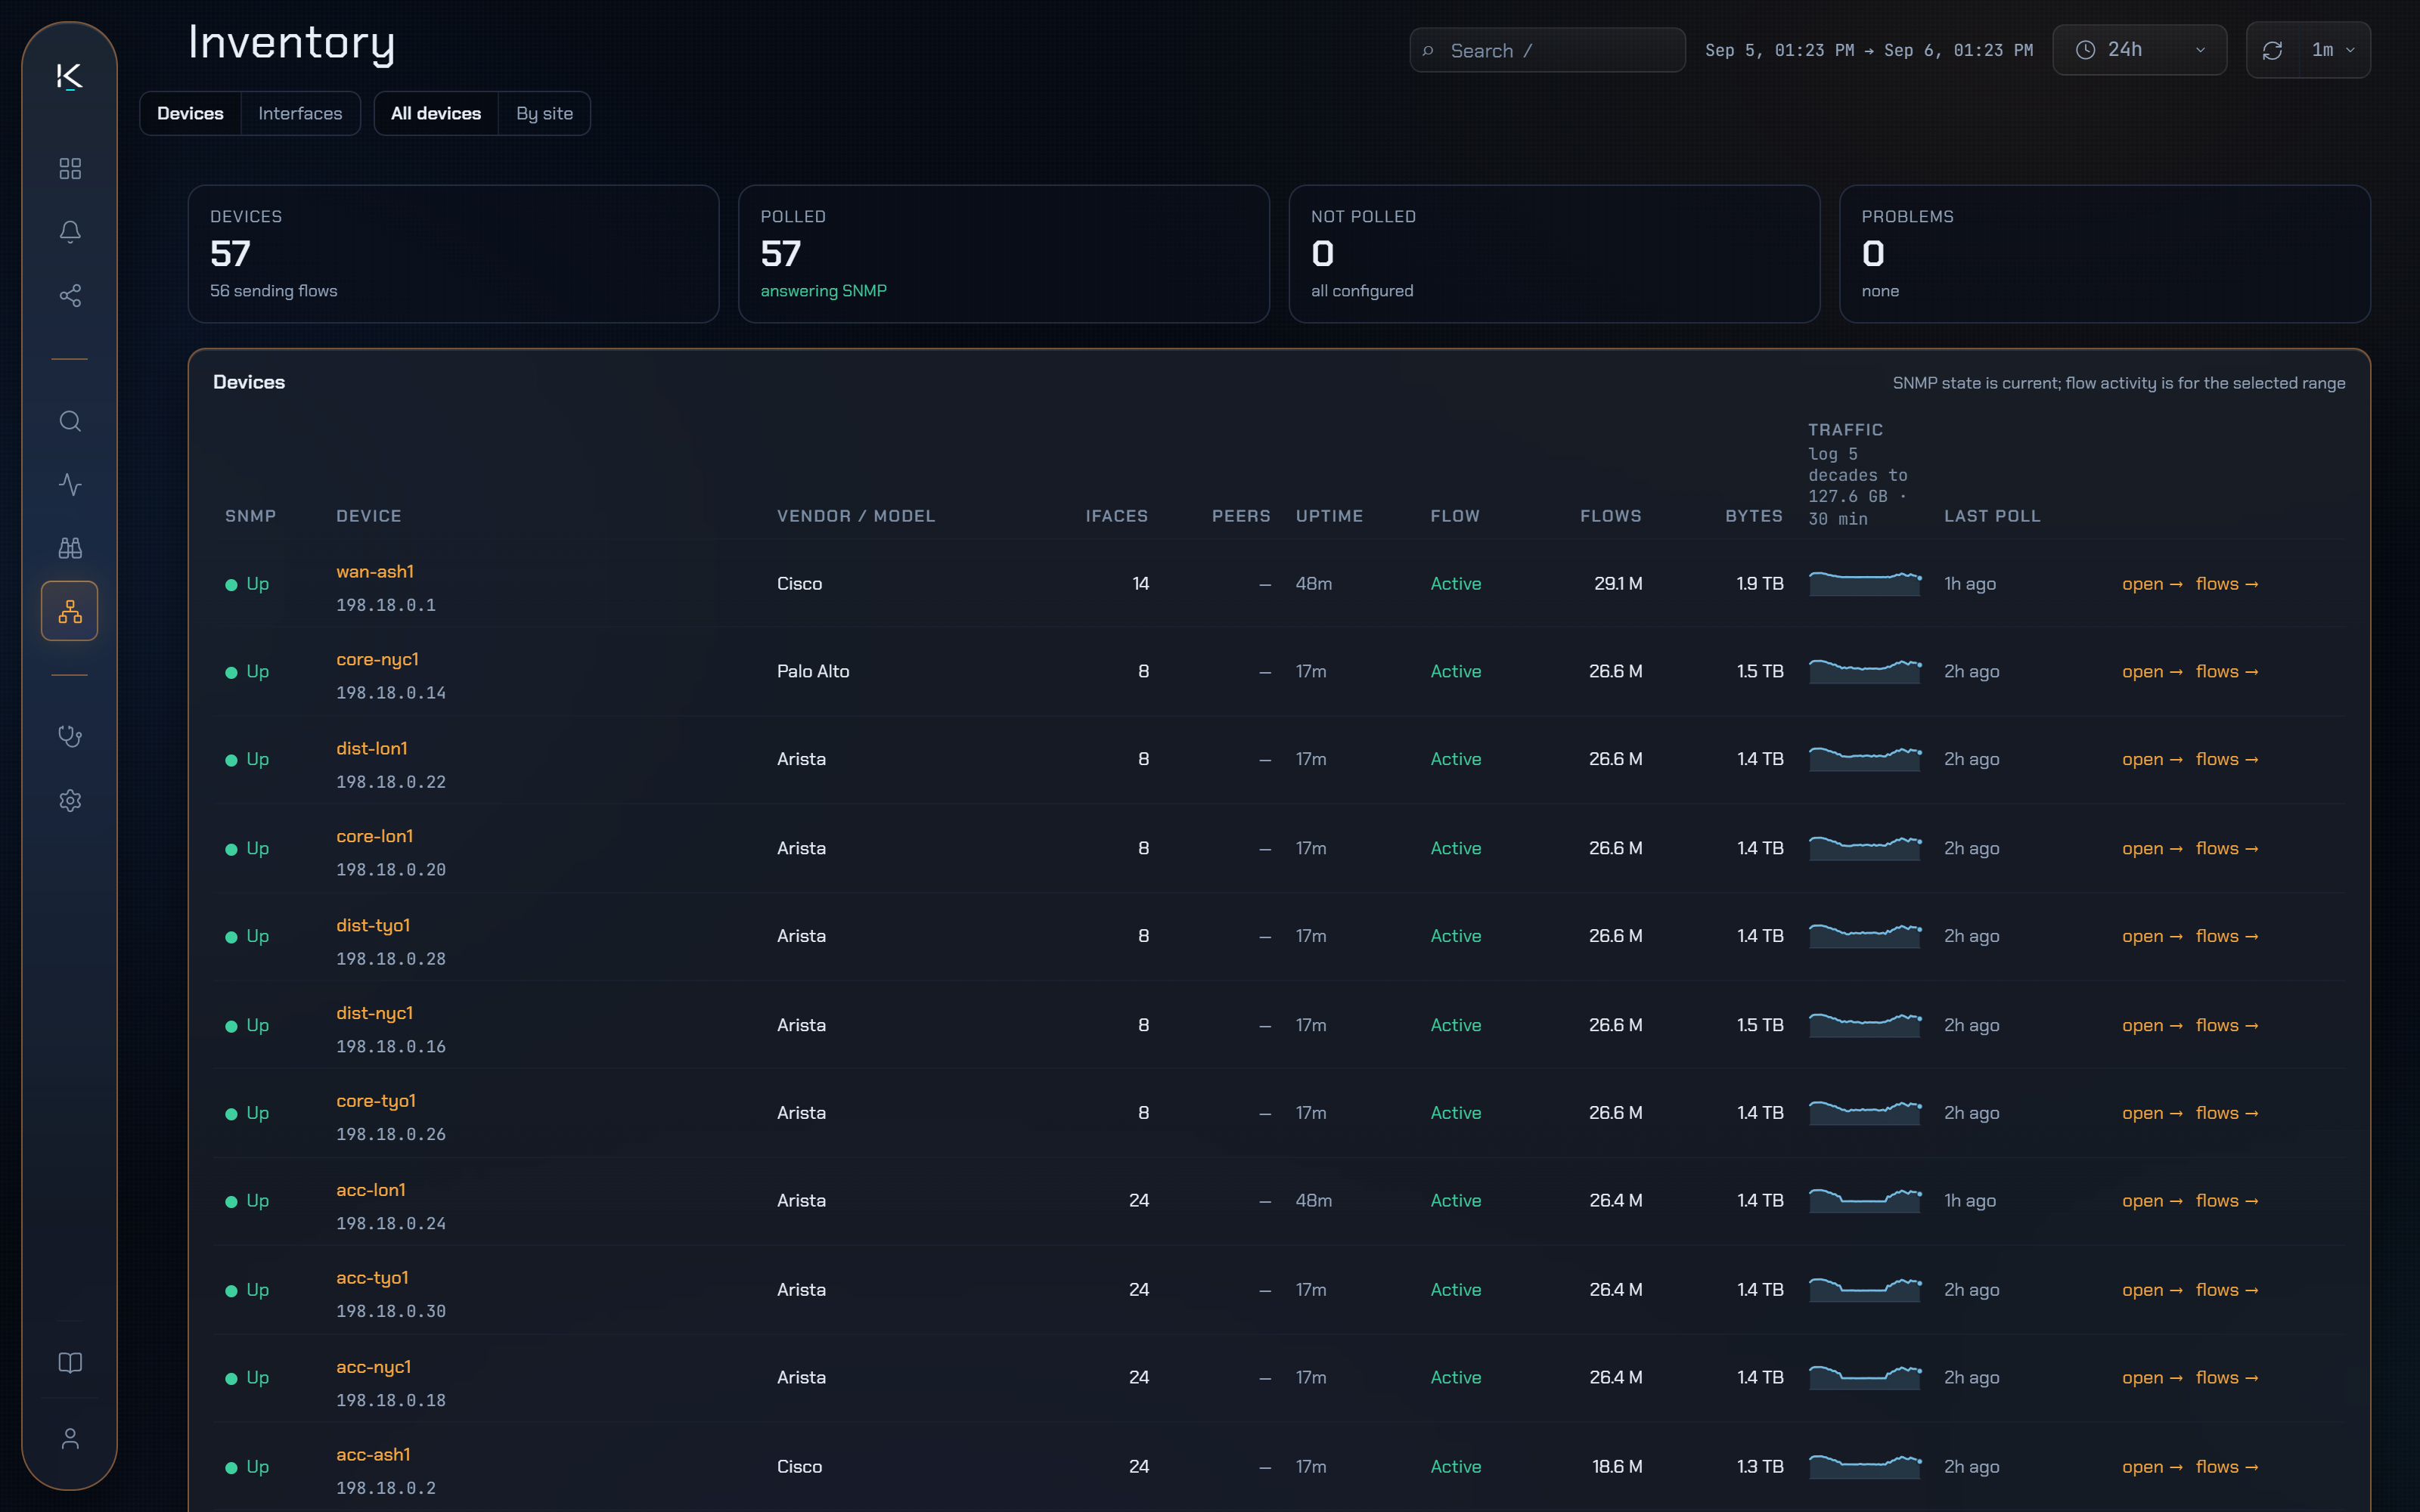
Task: Switch to the Interfaces tab
Action: click(x=300, y=113)
